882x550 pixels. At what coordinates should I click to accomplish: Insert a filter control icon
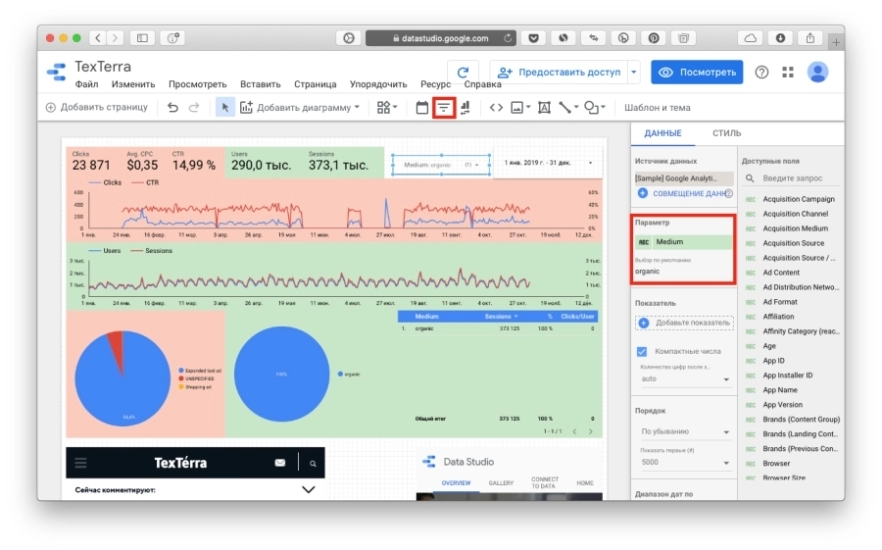[x=444, y=107]
